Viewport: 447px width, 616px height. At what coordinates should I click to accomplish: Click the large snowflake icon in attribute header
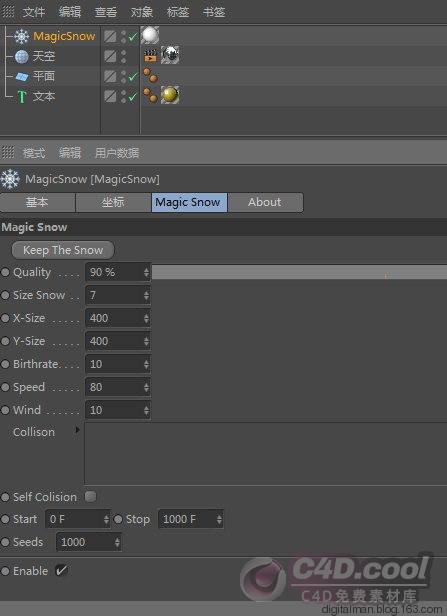point(10,179)
